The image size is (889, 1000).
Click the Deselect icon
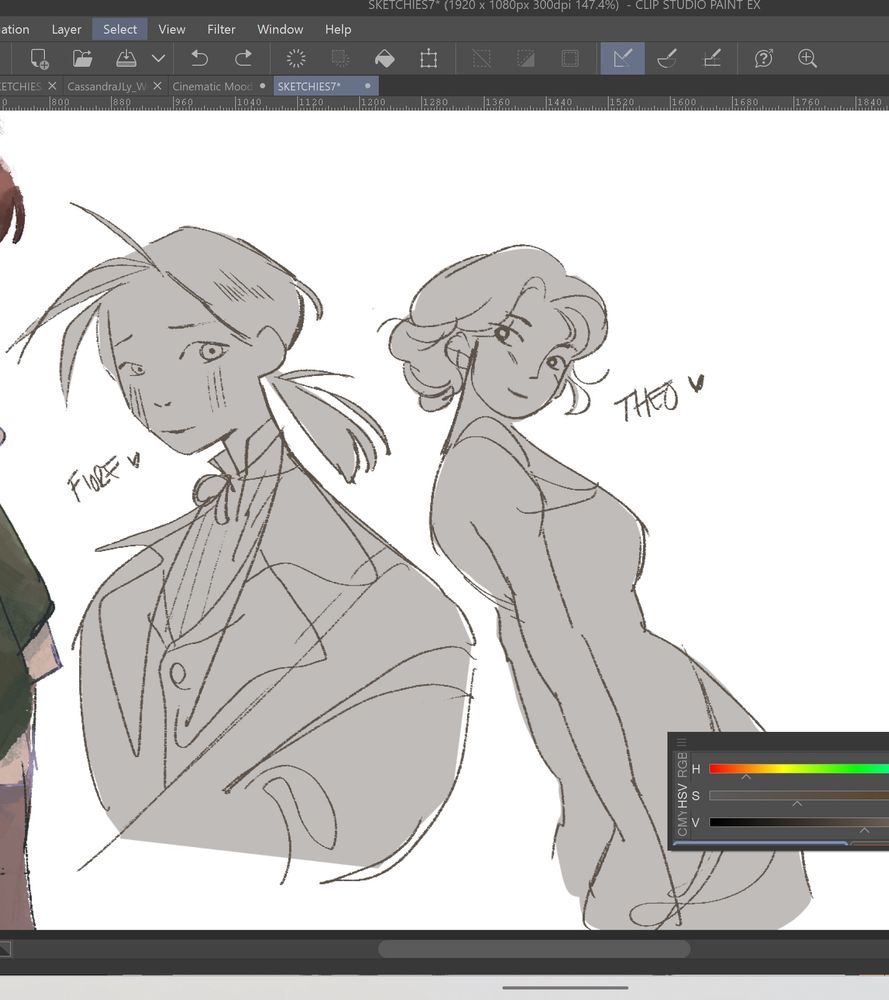[481, 59]
